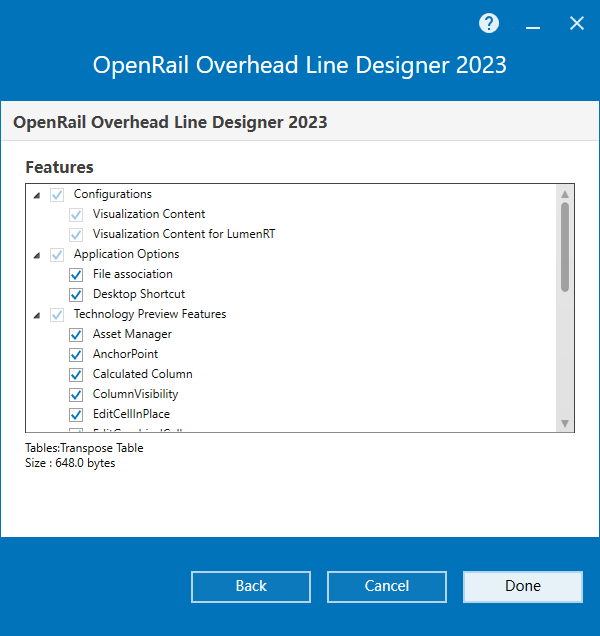Select the File association label
Screen dimensions: 600x636
click(x=133, y=274)
